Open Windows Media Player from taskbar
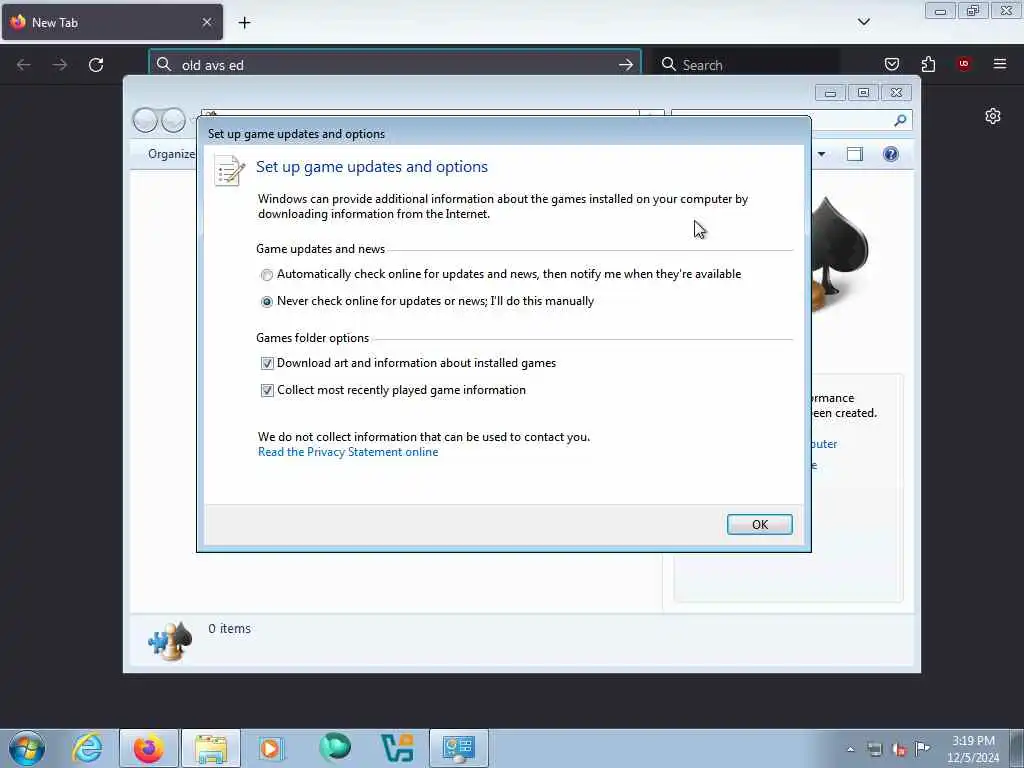The image size is (1024, 768). coord(271,748)
